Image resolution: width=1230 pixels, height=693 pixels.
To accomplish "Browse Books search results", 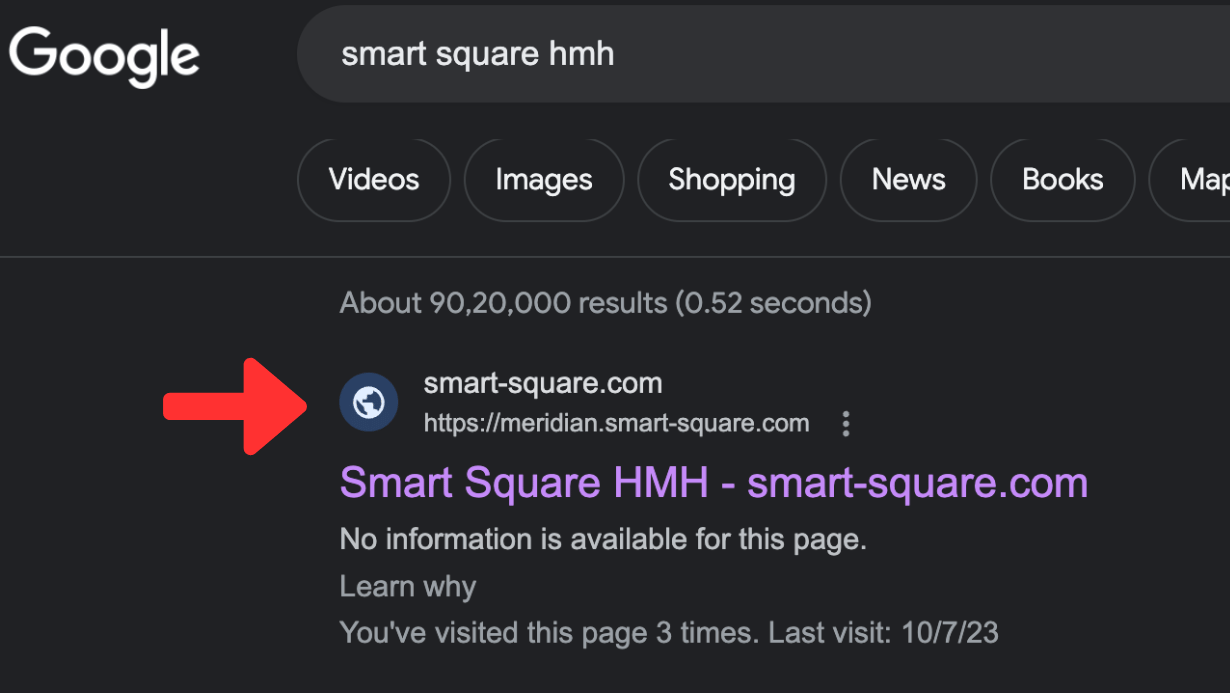I will click(1062, 180).
